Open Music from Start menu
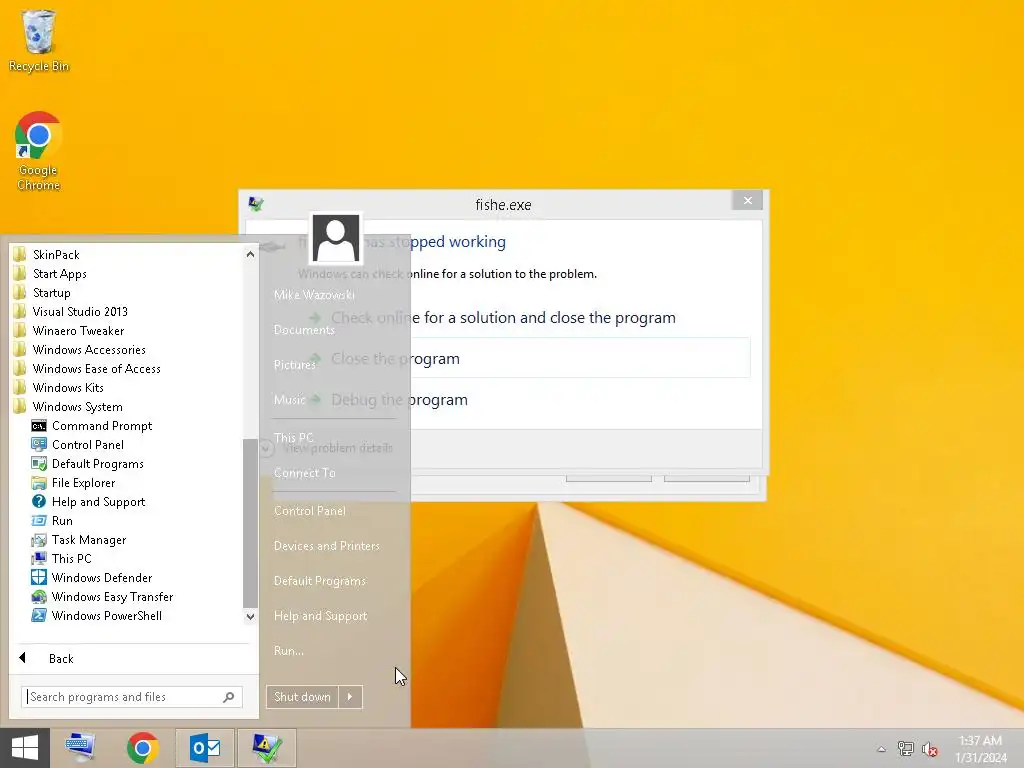 coord(289,399)
